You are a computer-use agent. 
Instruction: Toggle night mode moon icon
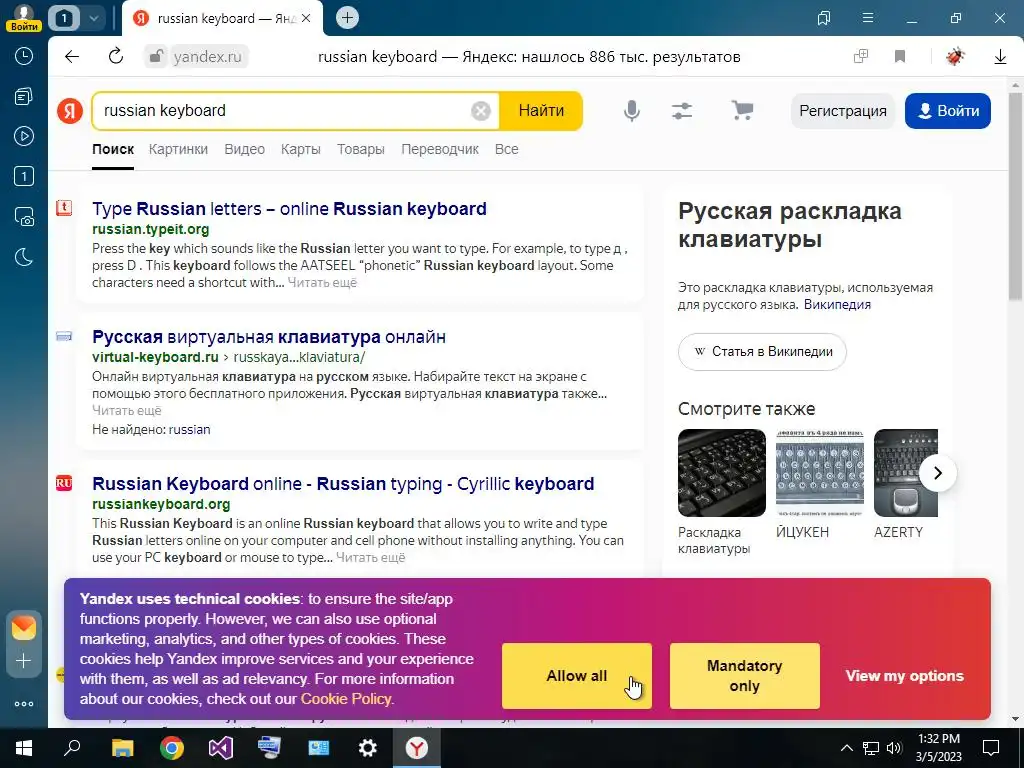[x=24, y=257]
